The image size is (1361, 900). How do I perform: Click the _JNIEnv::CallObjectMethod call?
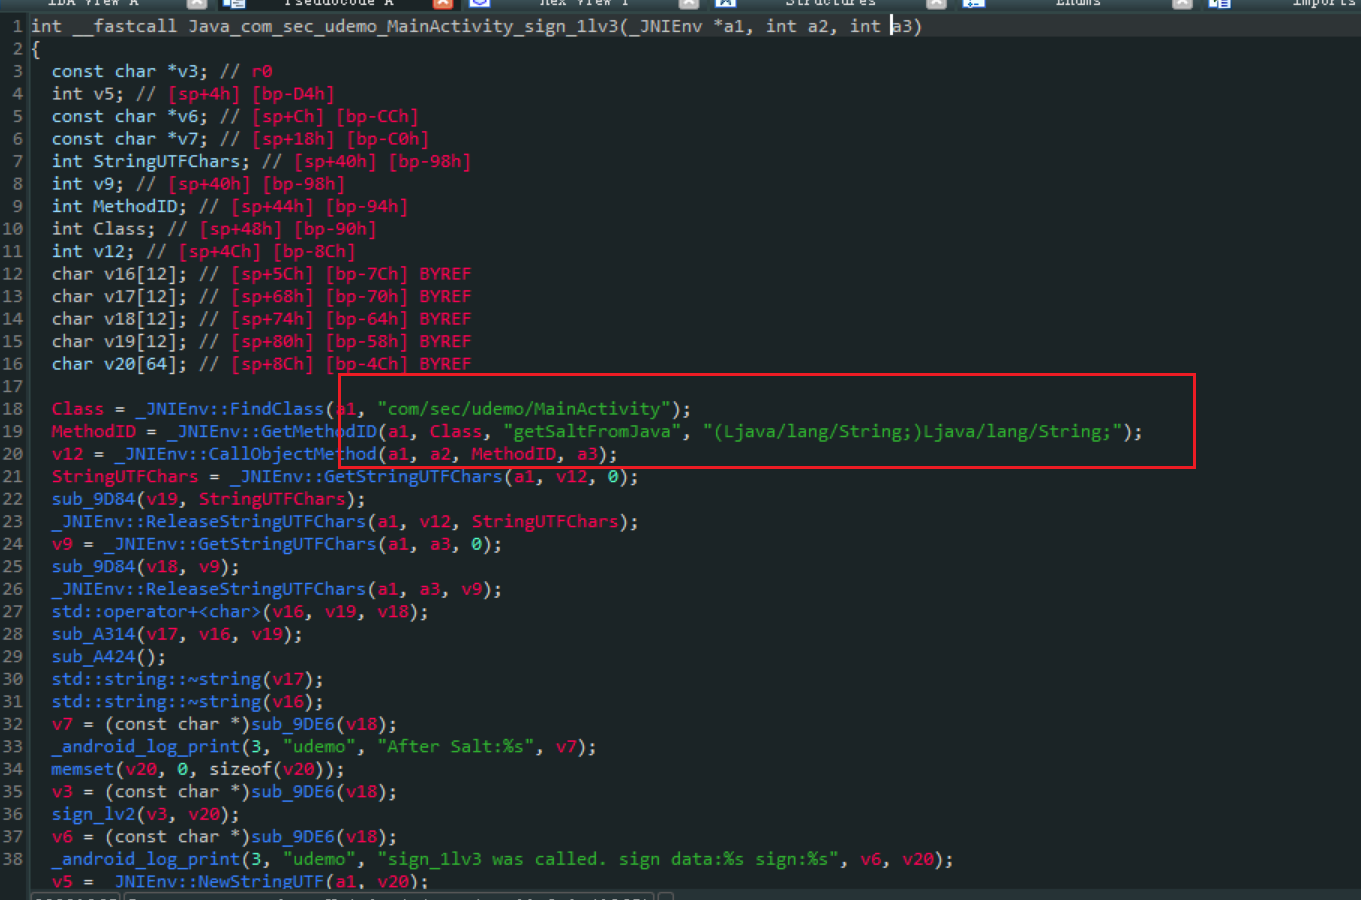[246, 454]
